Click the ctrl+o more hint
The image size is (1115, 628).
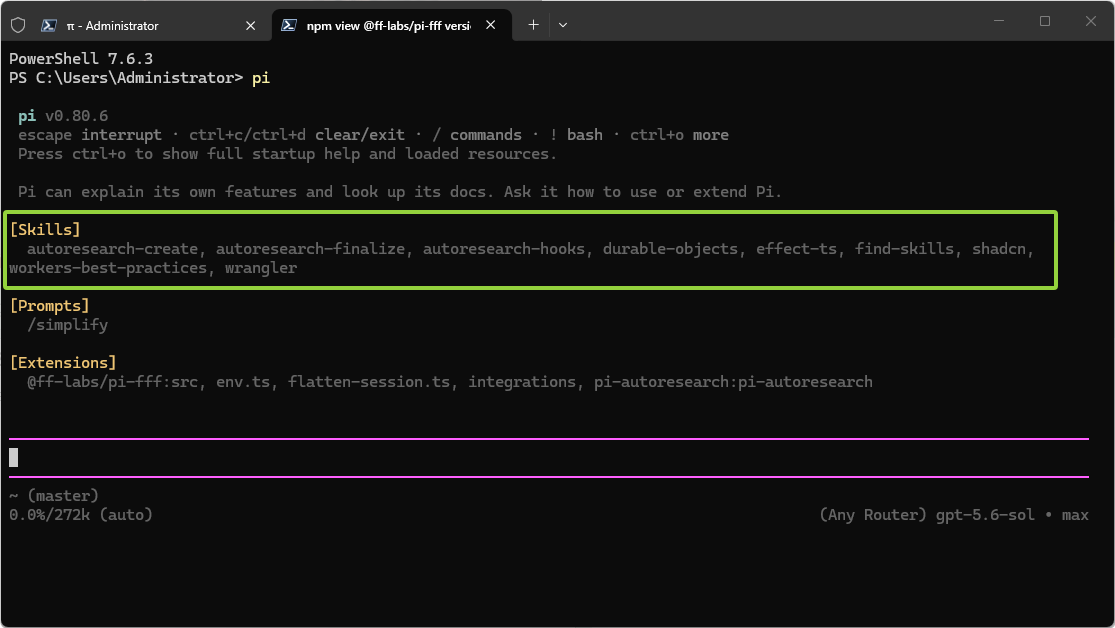coord(679,135)
